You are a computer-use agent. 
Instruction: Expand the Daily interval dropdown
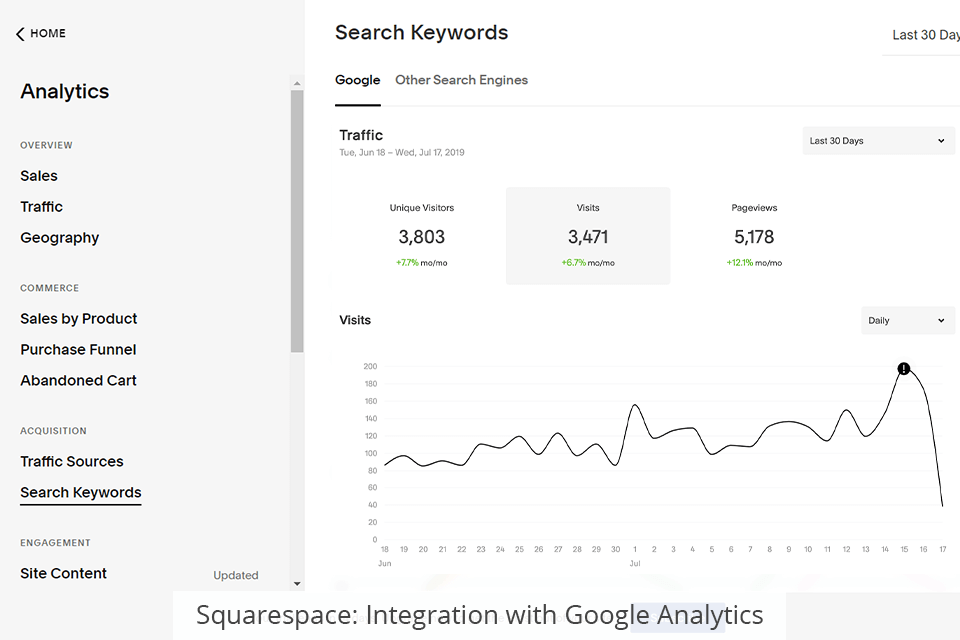pos(907,321)
